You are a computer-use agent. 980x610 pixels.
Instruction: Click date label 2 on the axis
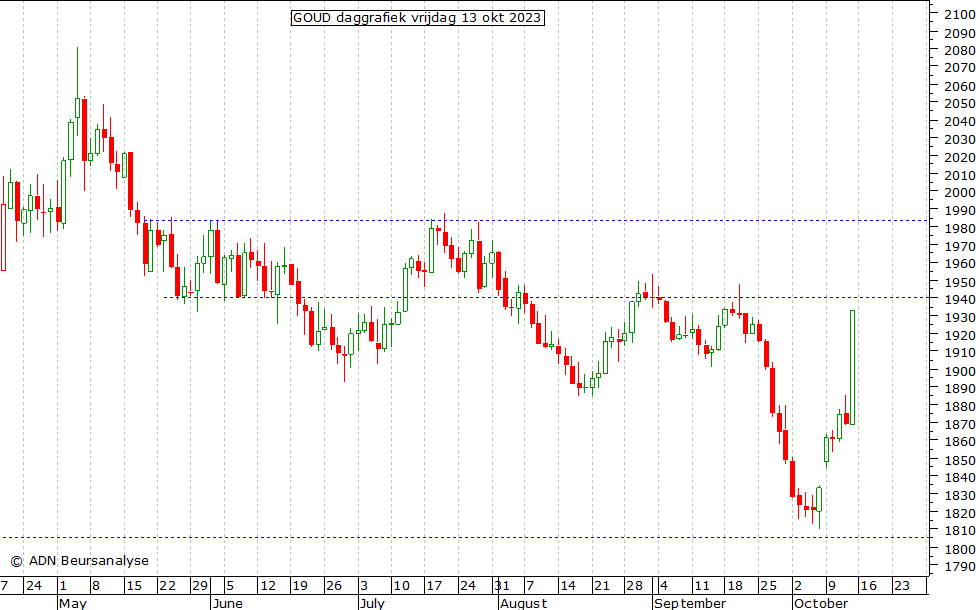click(x=798, y=586)
